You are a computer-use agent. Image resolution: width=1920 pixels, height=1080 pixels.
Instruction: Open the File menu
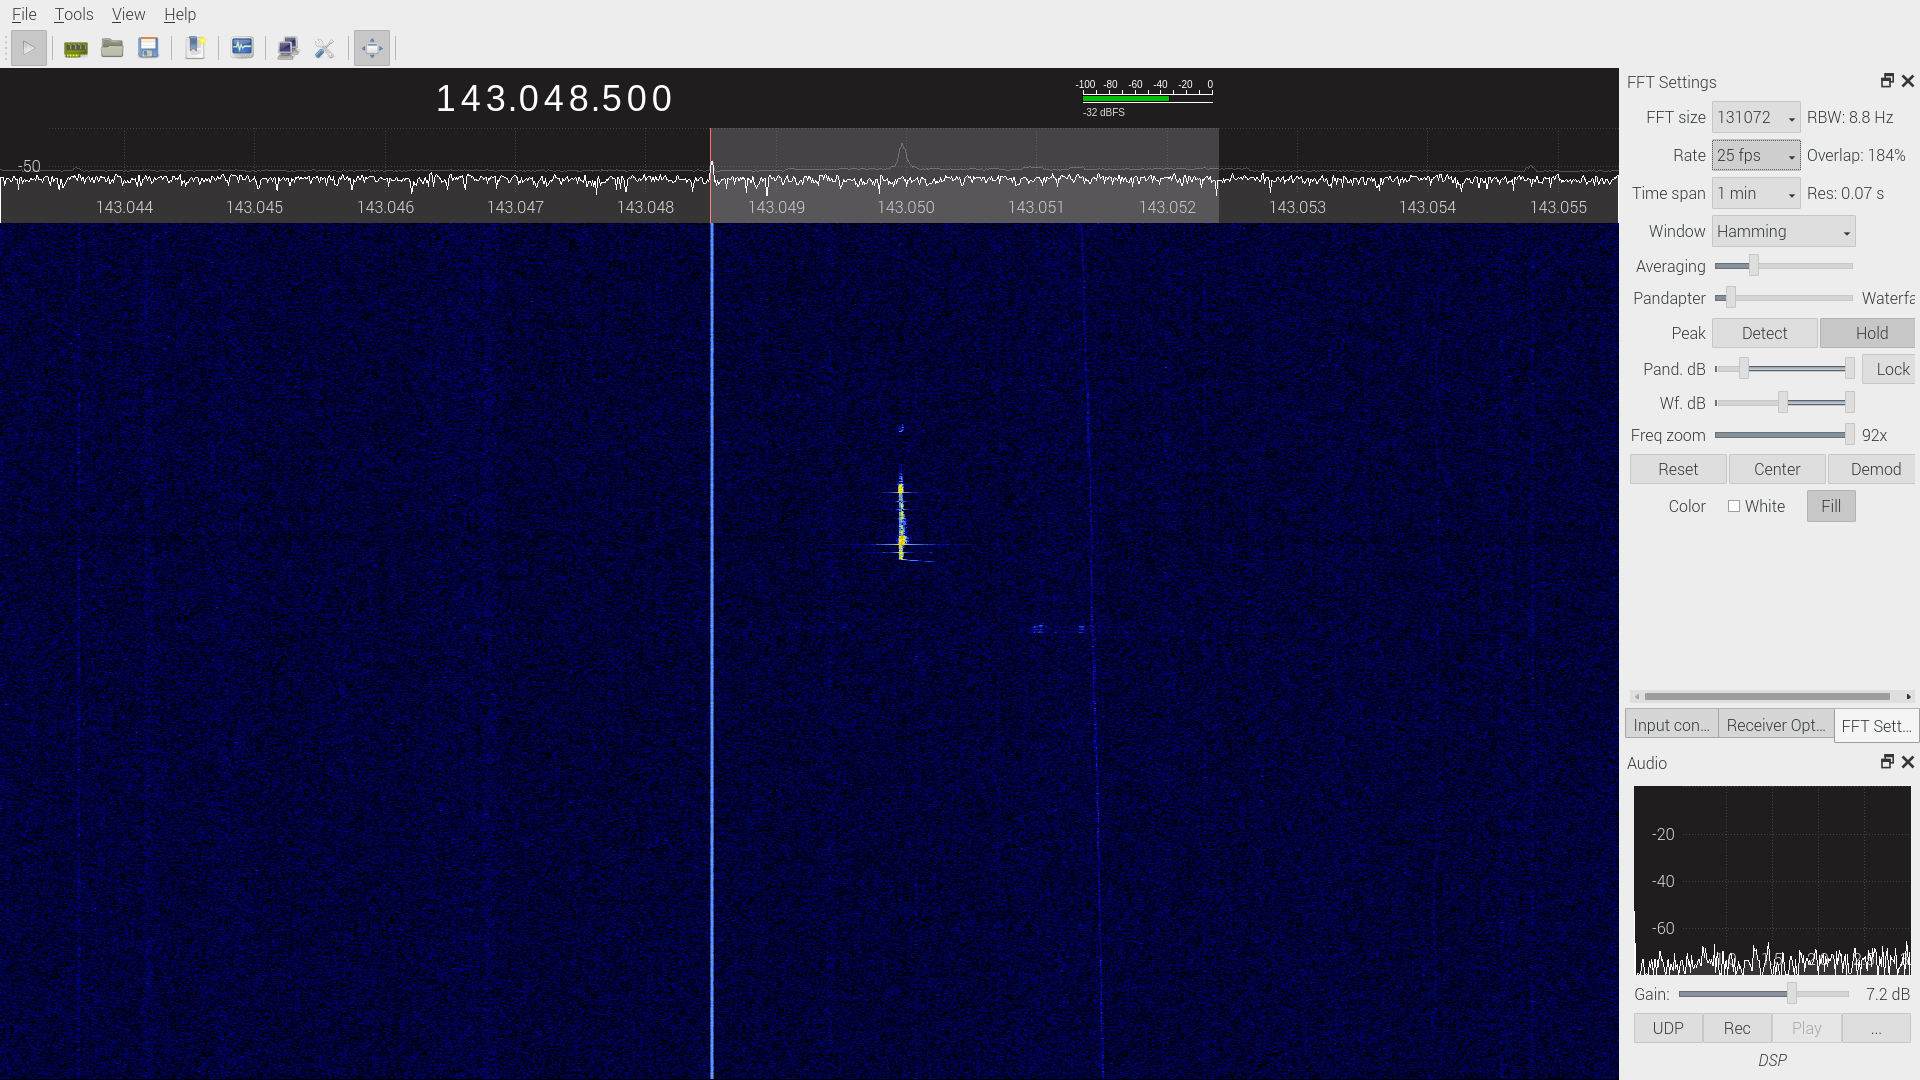click(24, 14)
